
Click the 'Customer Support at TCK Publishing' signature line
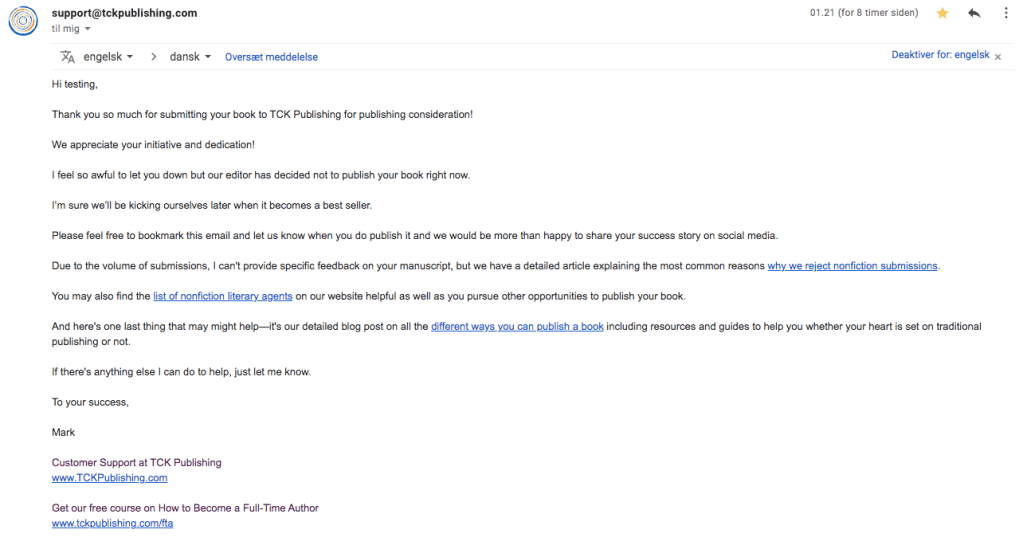[x=136, y=463]
